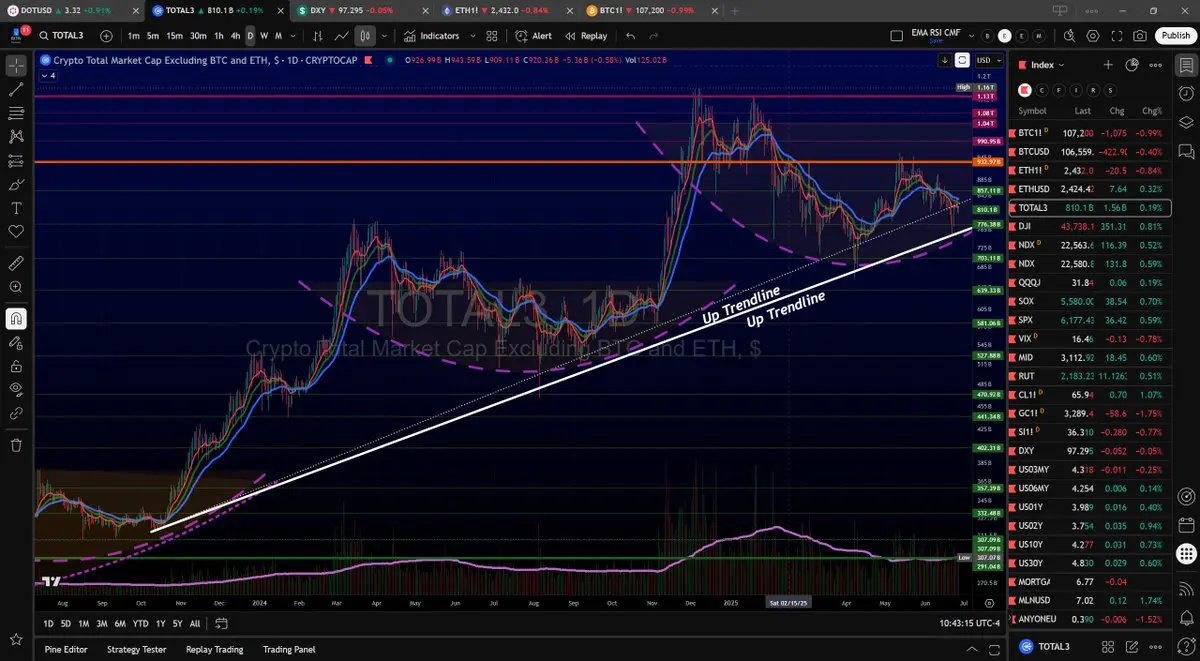Open the chart layout selector square icon
Screen dimensions: 1200x661
click(896, 36)
